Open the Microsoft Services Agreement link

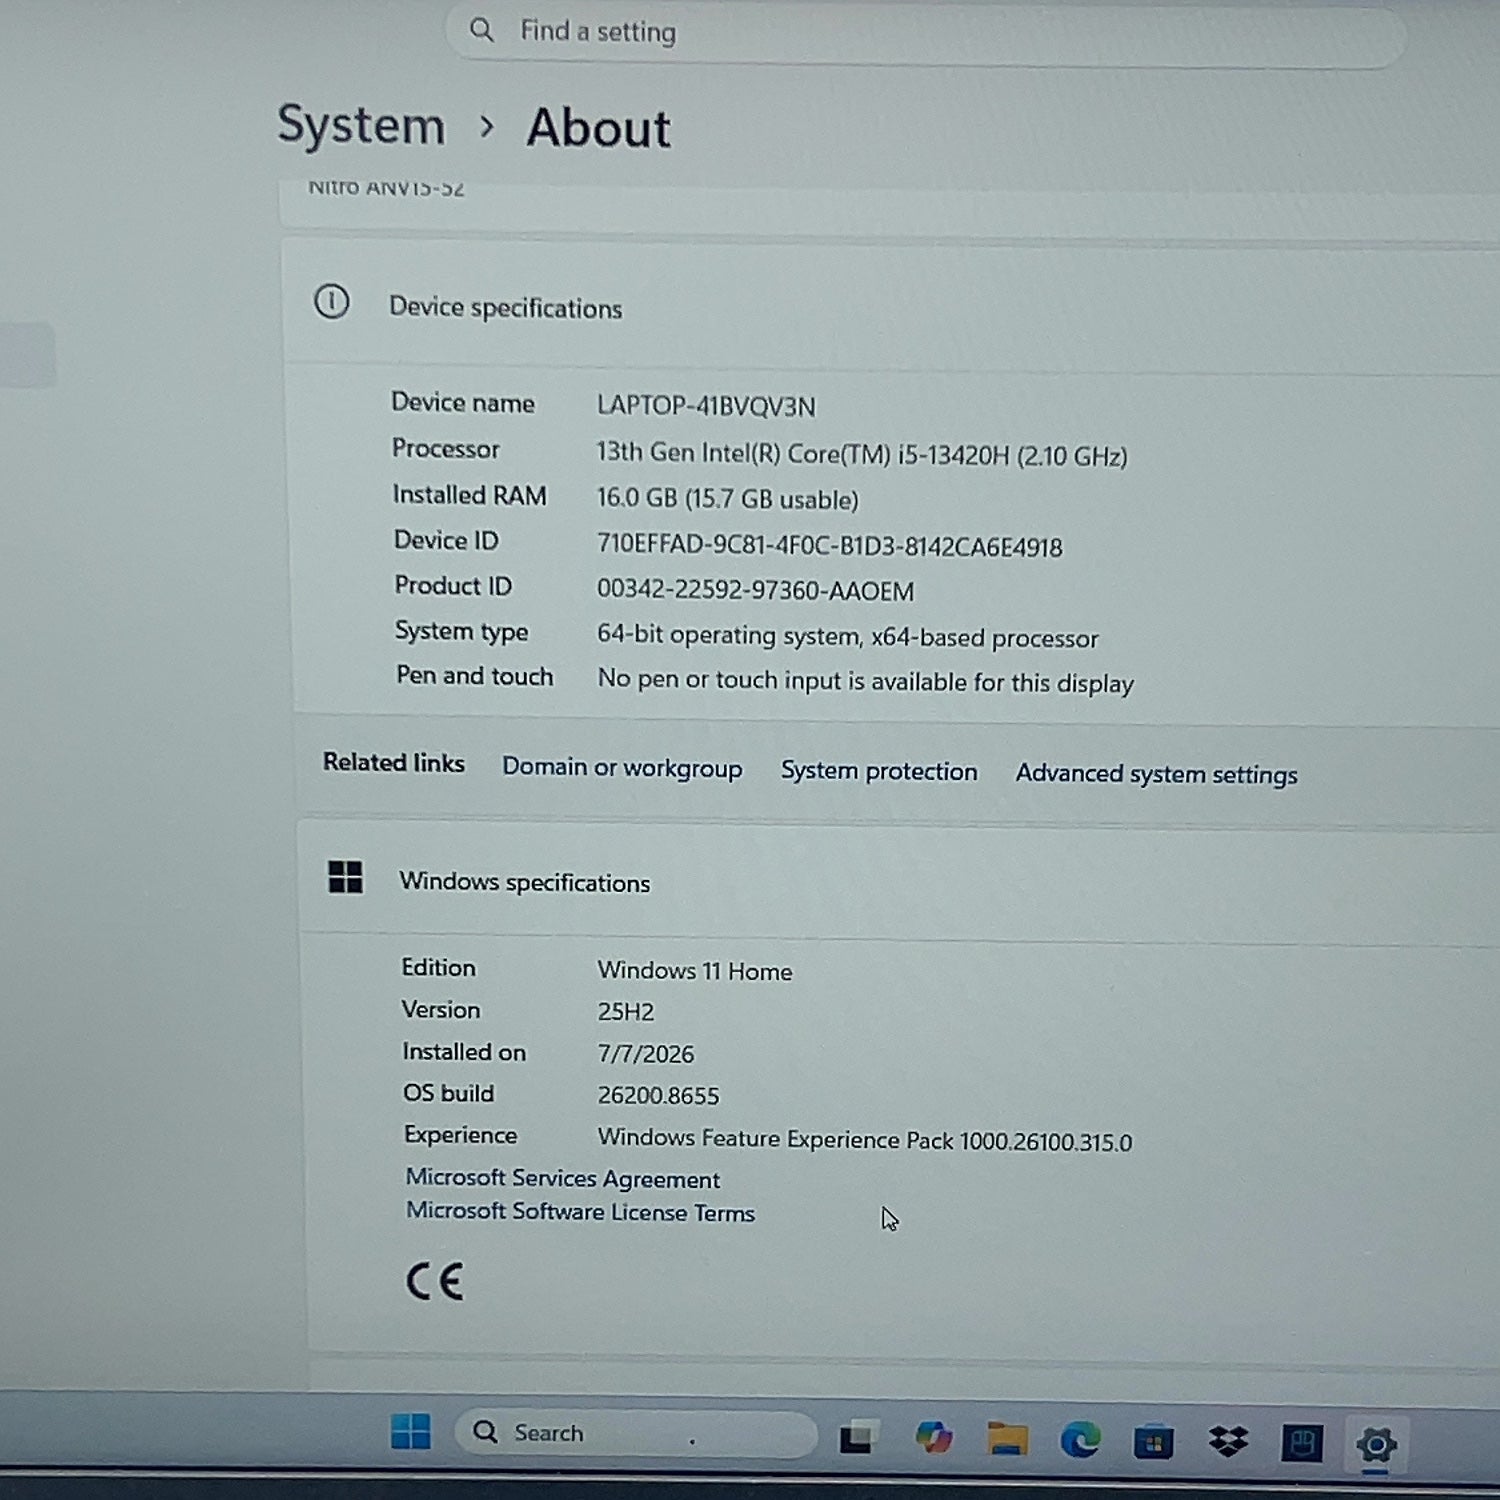pyautogui.click(x=562, y=1178)
